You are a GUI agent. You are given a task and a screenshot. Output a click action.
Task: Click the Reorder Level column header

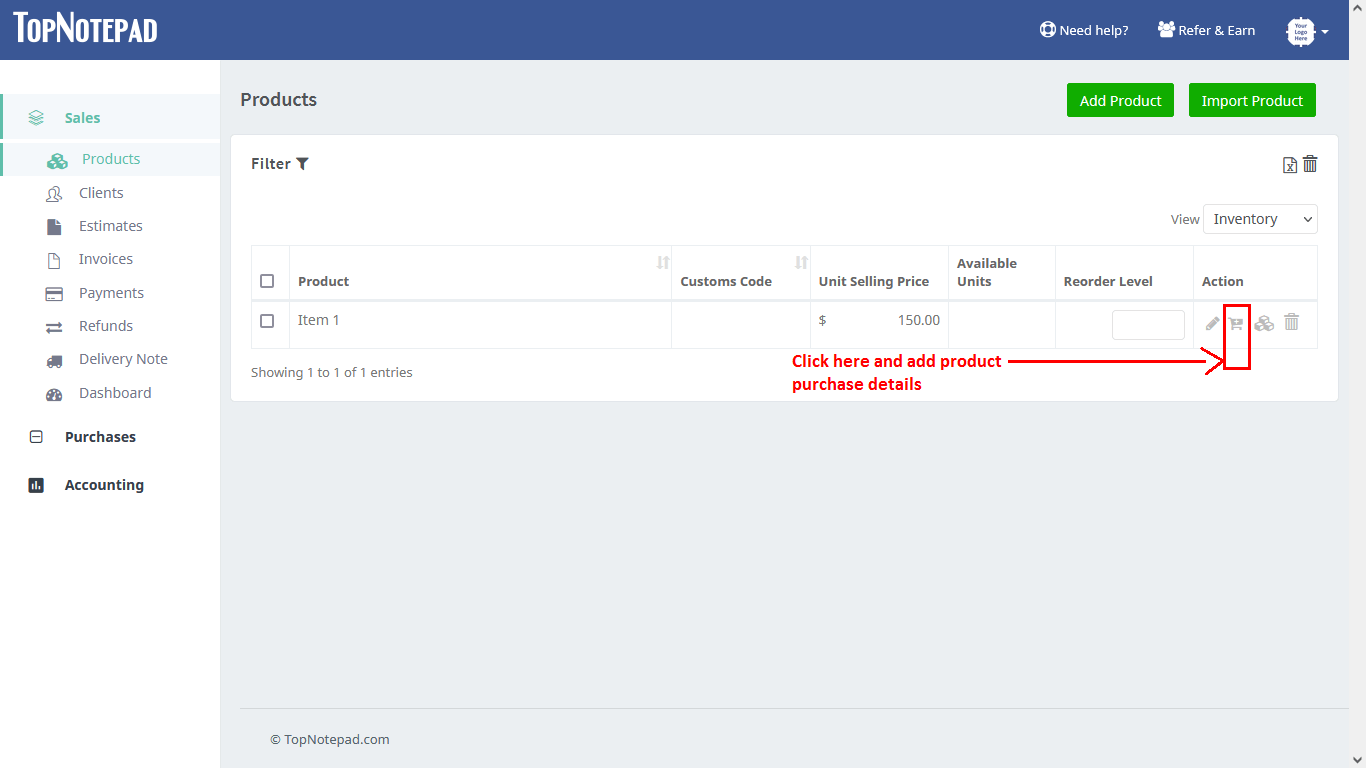[1108, 282]
